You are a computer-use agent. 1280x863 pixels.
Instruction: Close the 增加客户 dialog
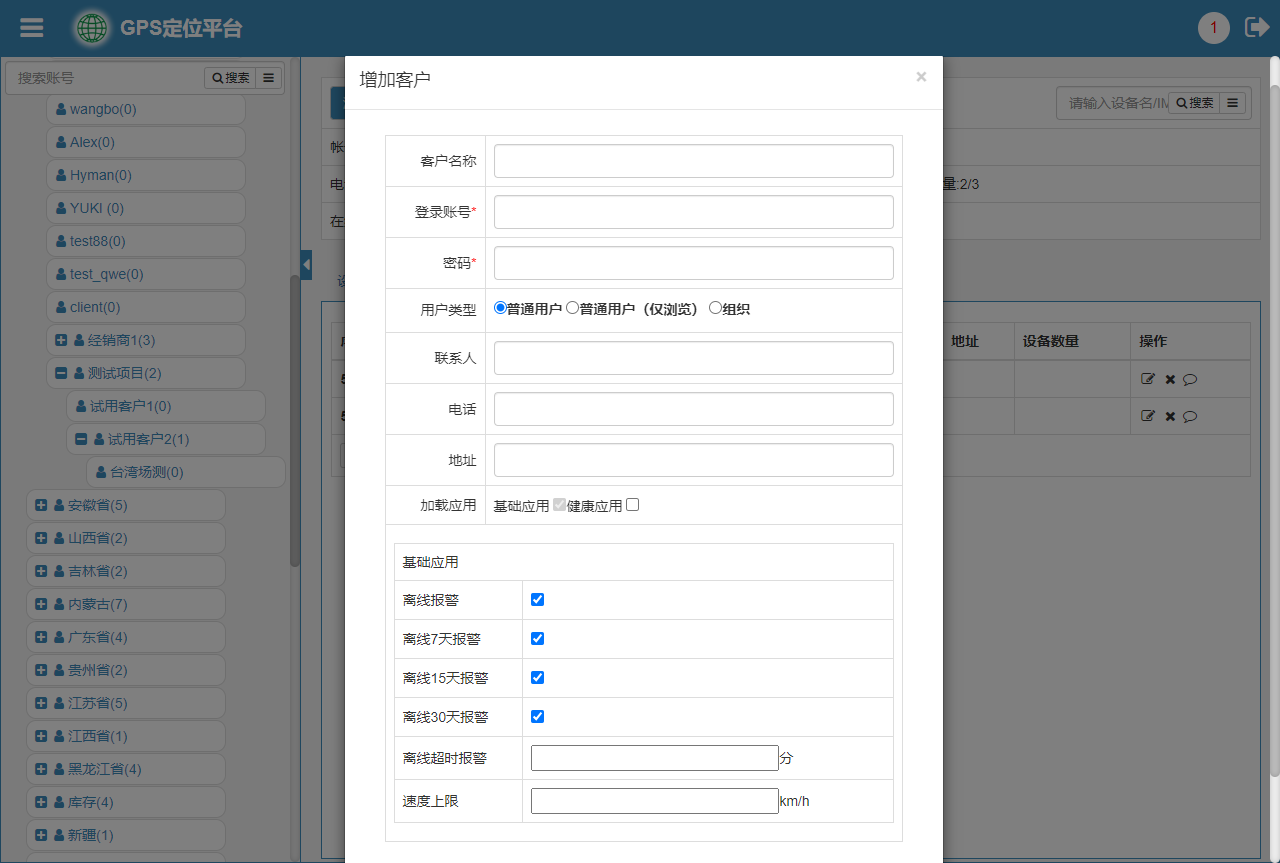tap(921, 77)
